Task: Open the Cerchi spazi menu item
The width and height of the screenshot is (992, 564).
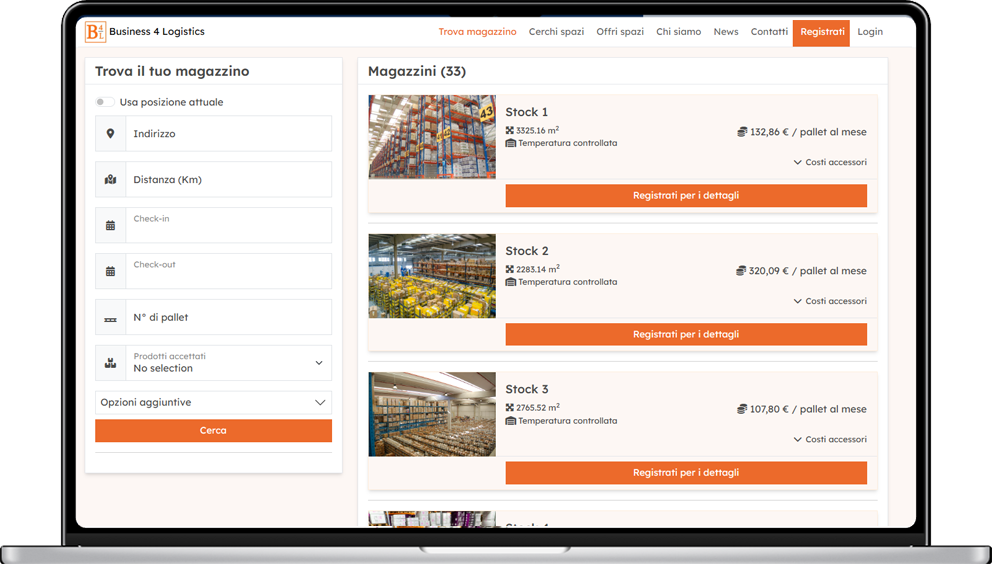Action: click(x=556, y=32)
